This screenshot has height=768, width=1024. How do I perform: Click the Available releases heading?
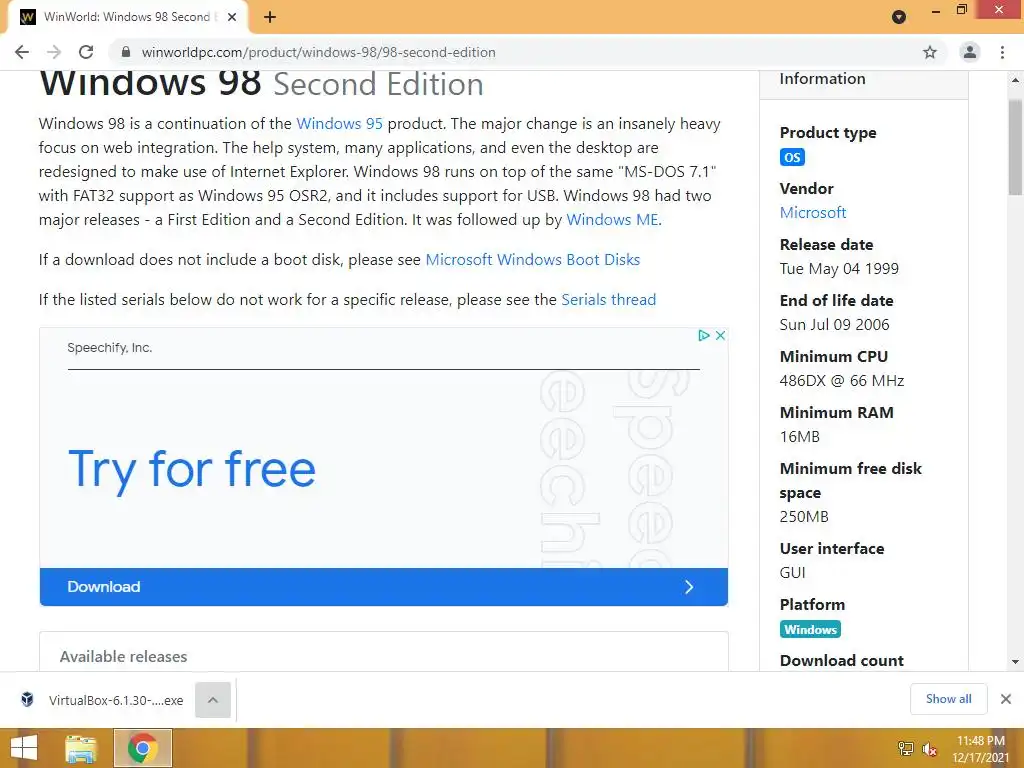click(123, 656)
